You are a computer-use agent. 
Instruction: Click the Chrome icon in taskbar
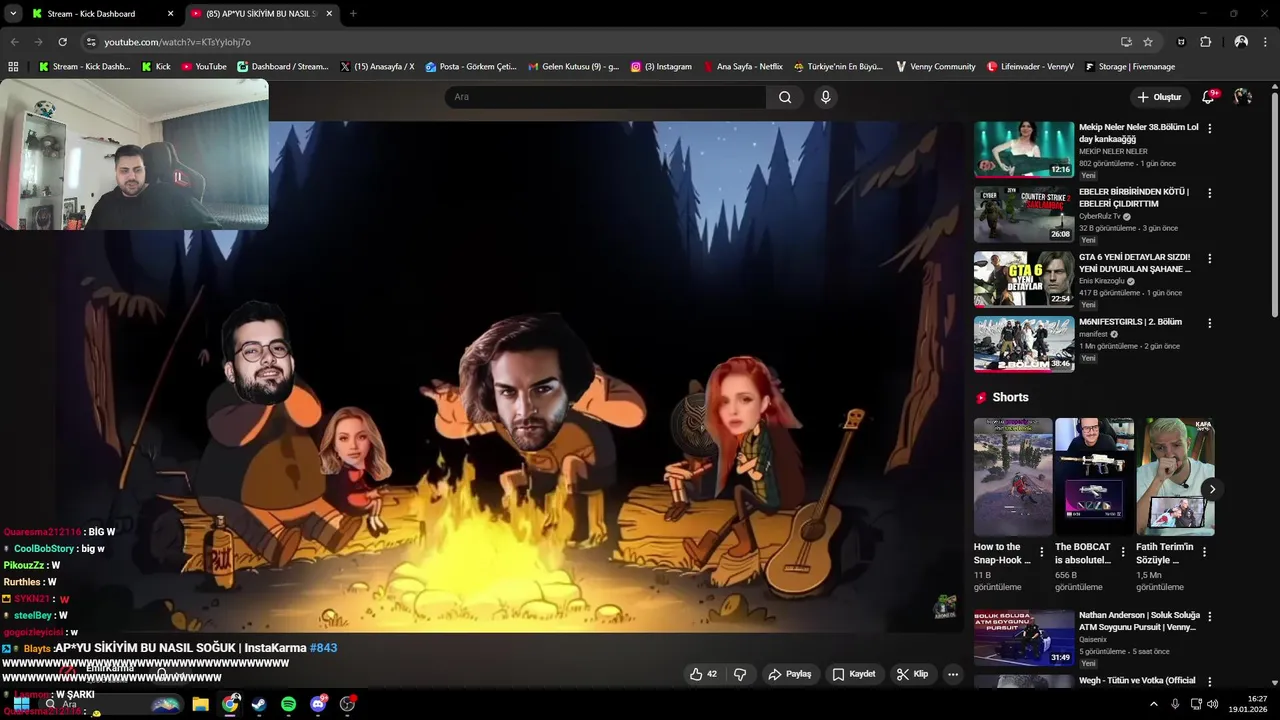click(230, 704)
